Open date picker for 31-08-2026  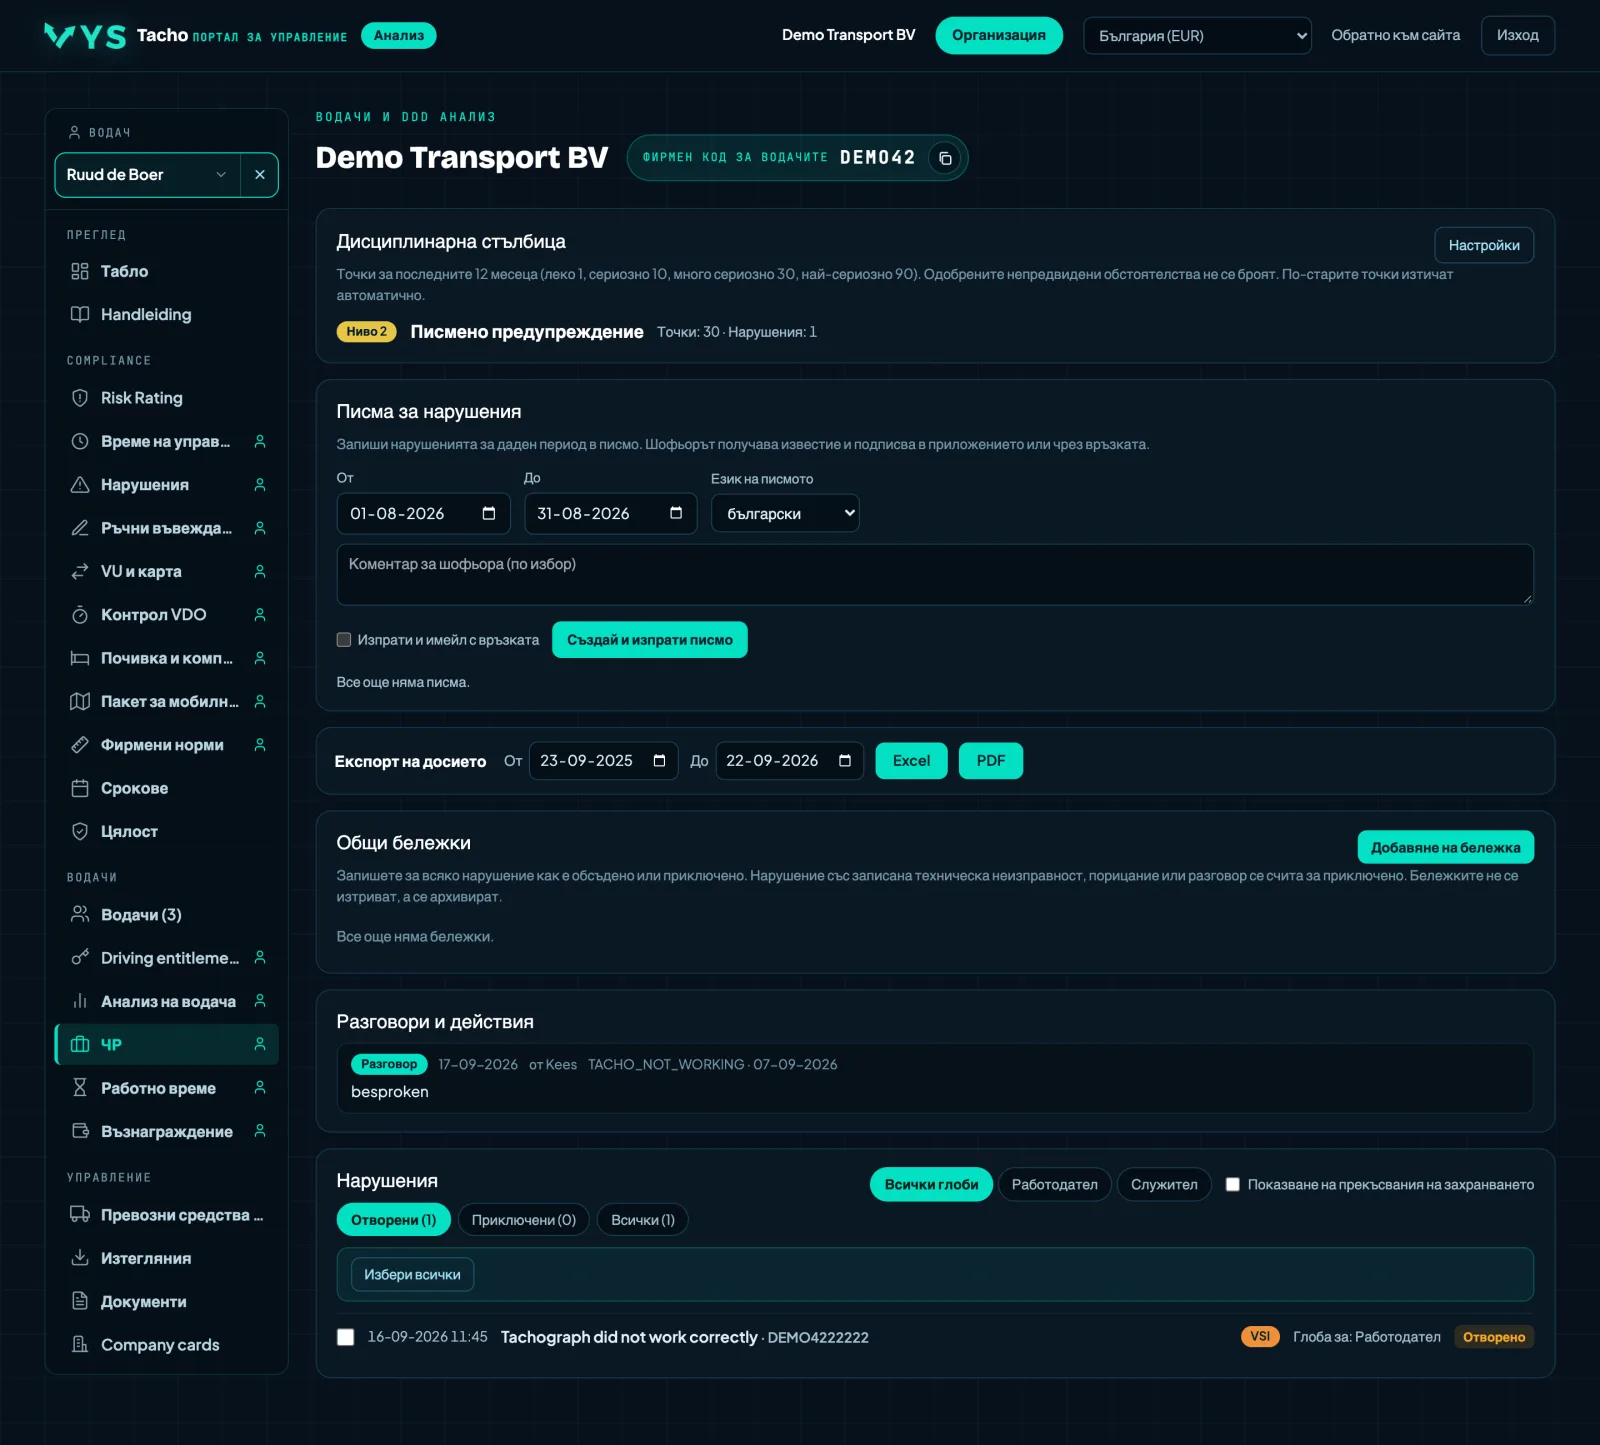click(x=676, y=513)
